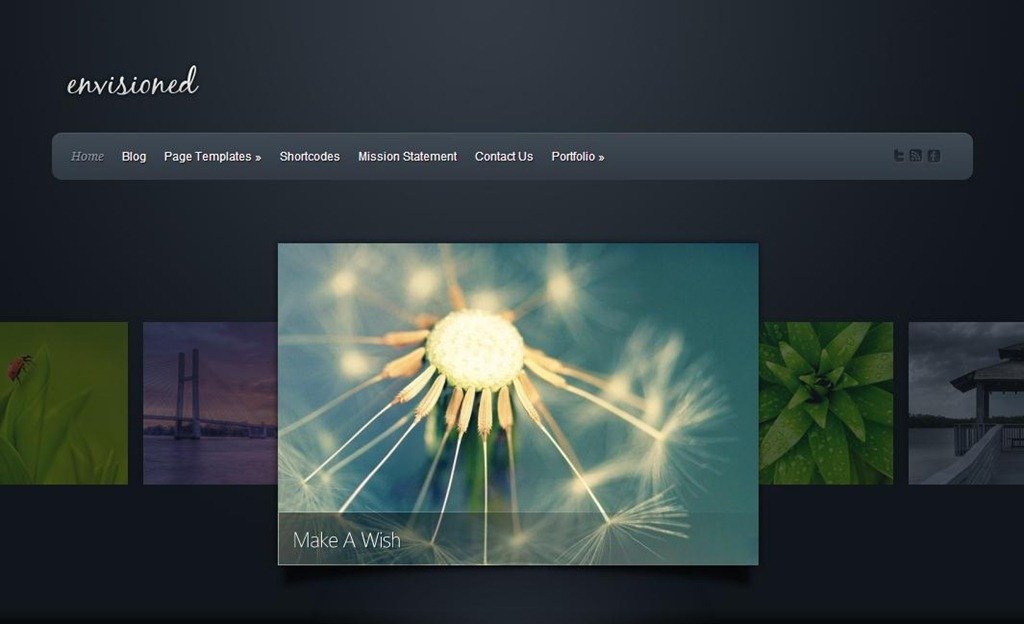Image resolution: width=1024 pixels, height=624 pixels.
Task: Open the Contact Us page
Action: click(504, 157)
